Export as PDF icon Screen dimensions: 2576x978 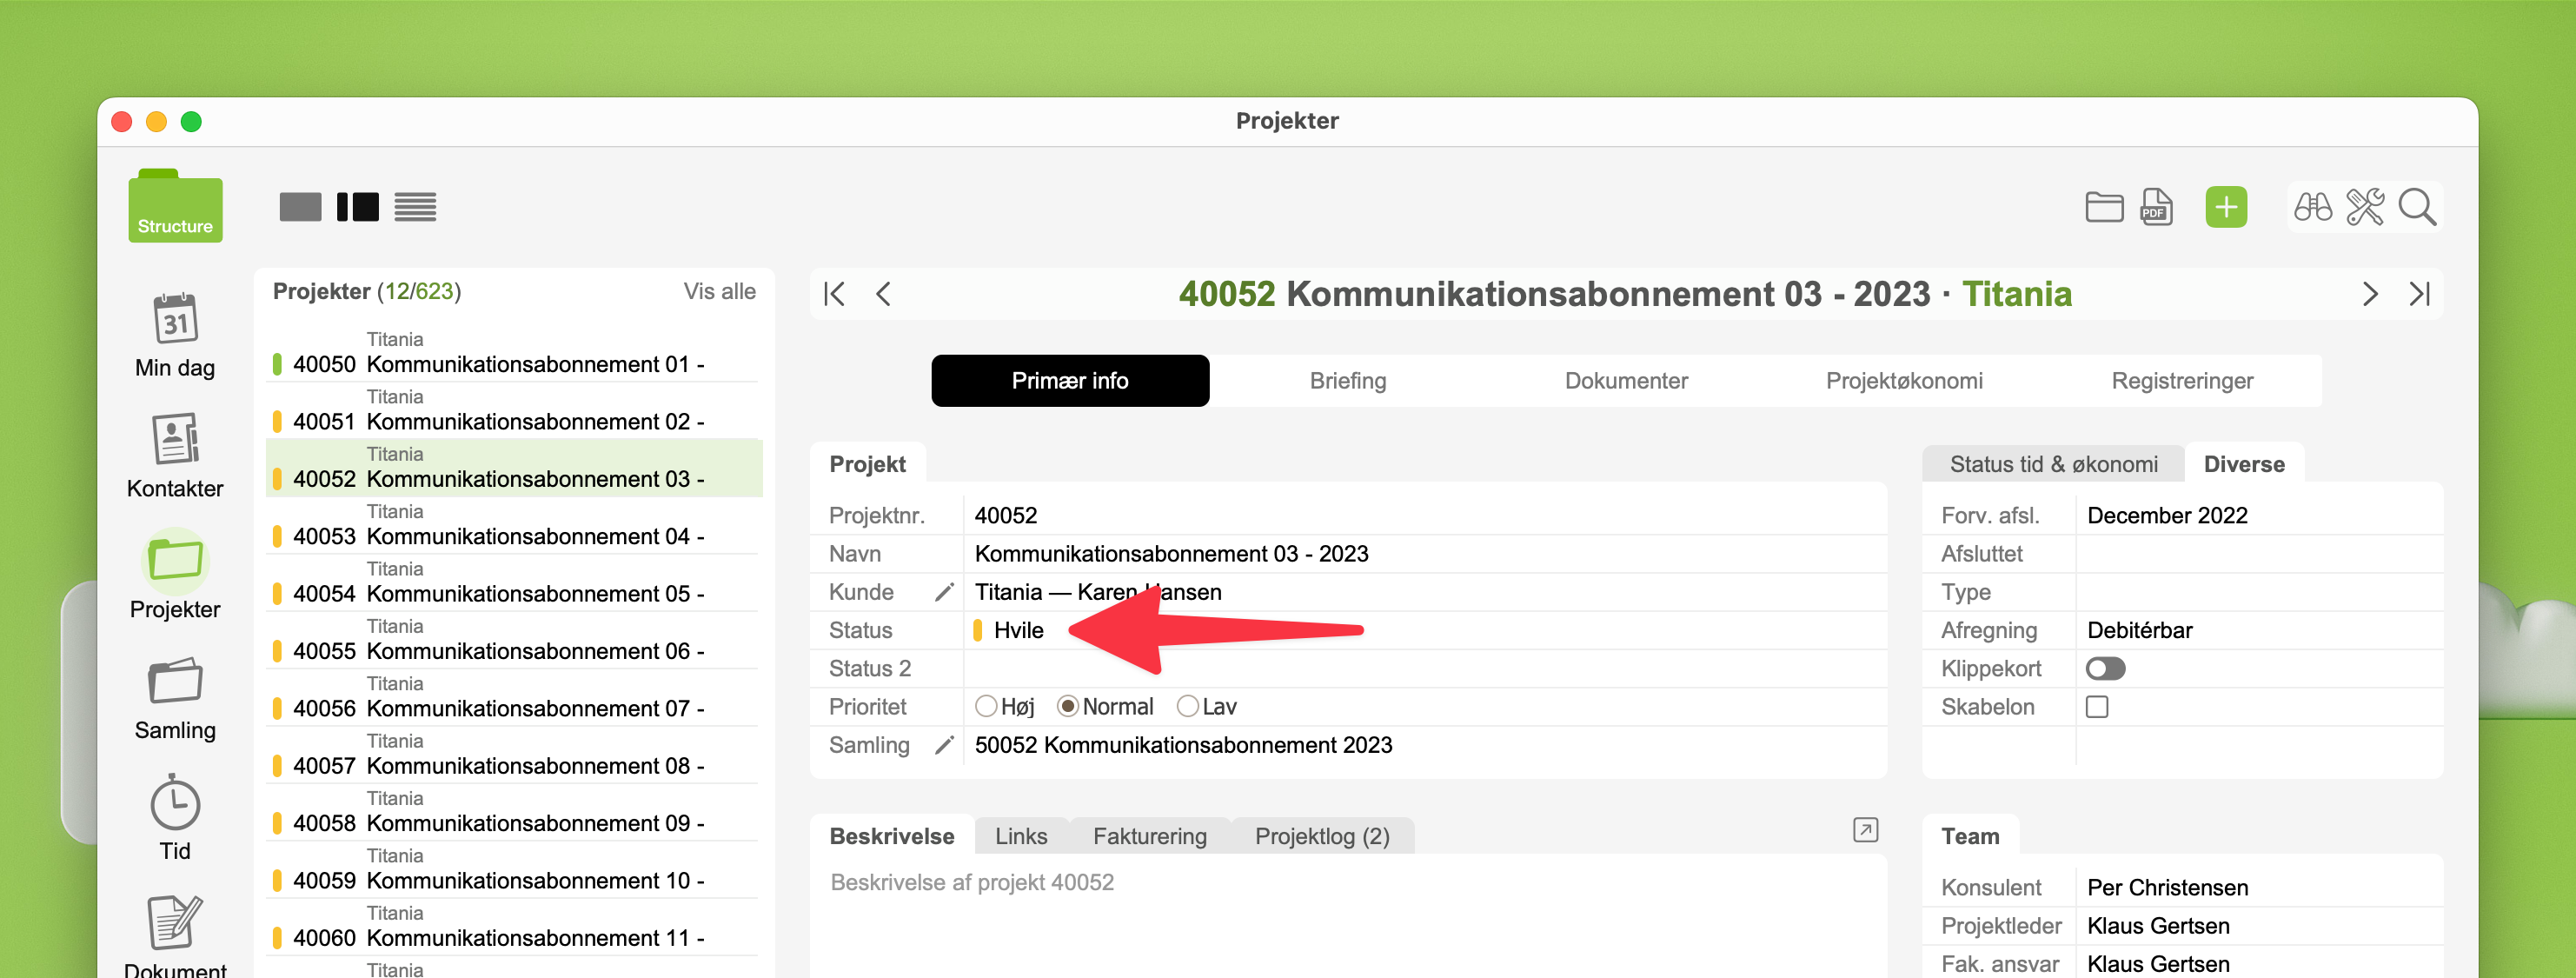tap(2155, 207)
